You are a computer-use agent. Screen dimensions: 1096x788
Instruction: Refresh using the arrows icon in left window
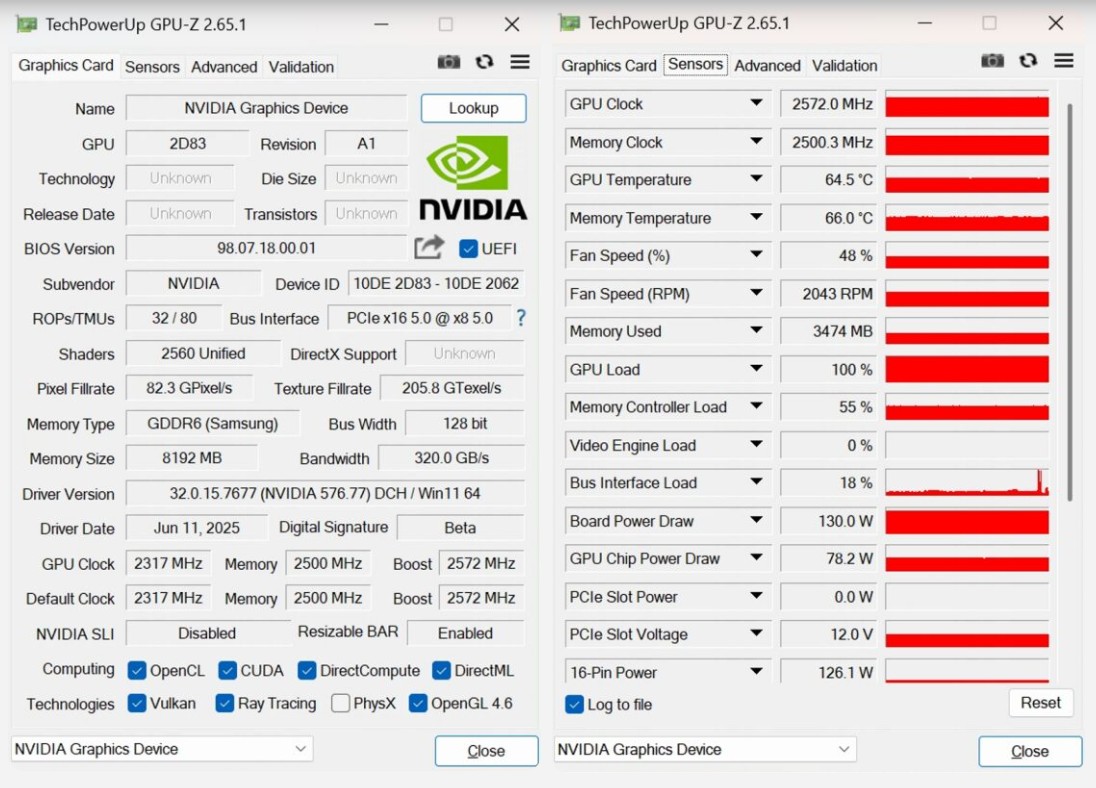coord(484,62)
